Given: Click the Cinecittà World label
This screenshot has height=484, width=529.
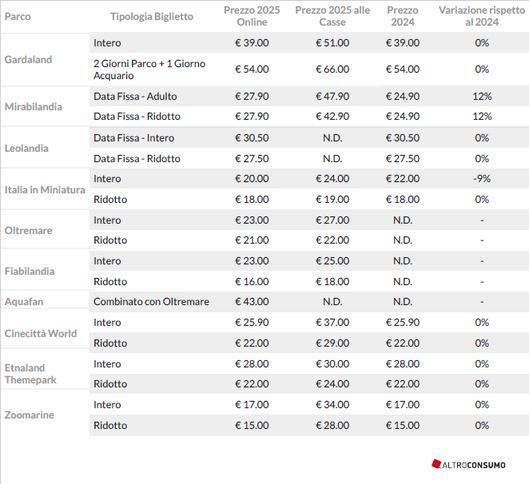Looking at the screenshot, I should (41, 333).
